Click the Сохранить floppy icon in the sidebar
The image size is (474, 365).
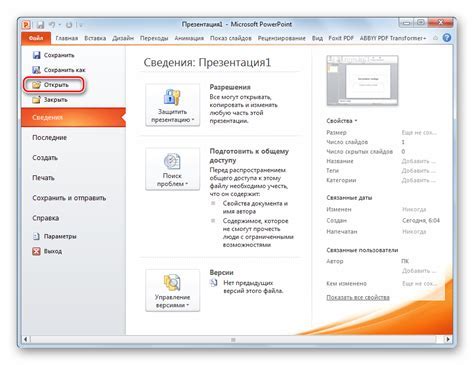[x=36, y=55]
